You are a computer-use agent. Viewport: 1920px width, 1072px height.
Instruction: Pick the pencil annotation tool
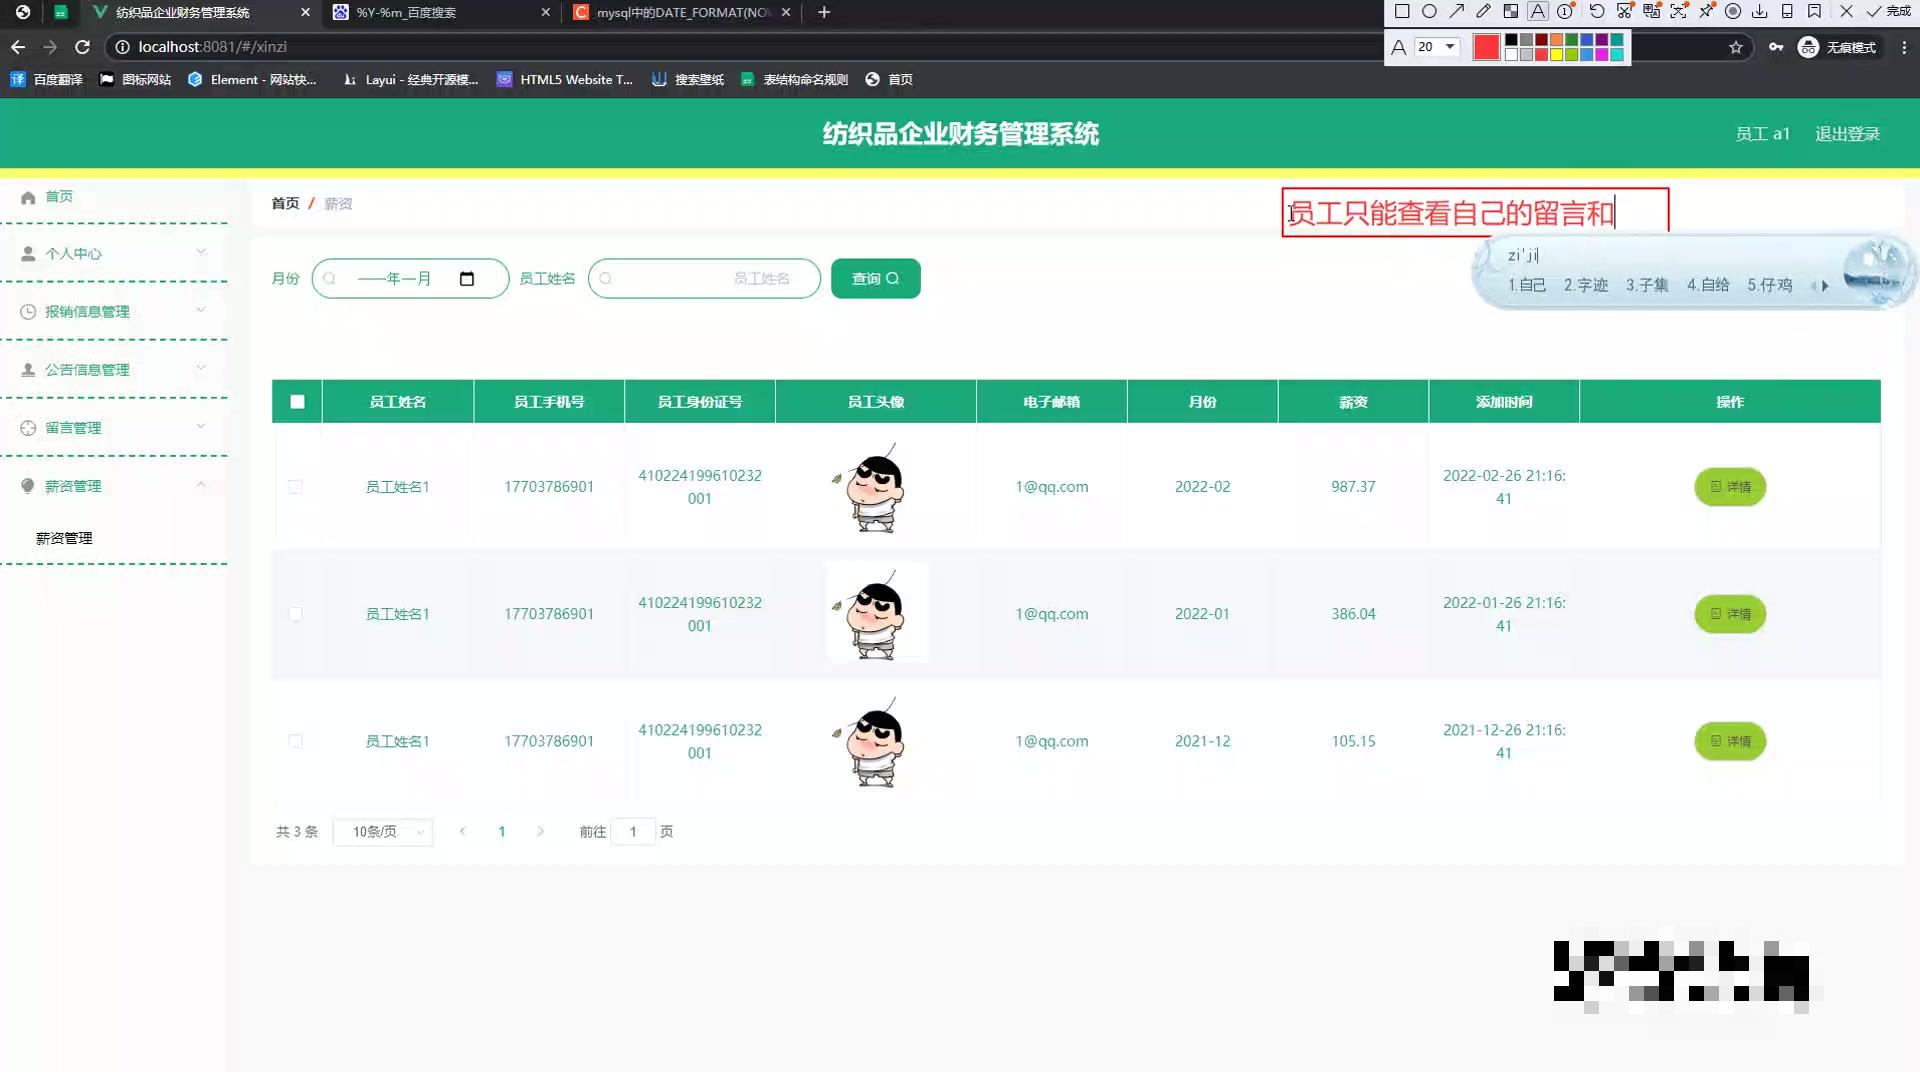(1483, 11)
